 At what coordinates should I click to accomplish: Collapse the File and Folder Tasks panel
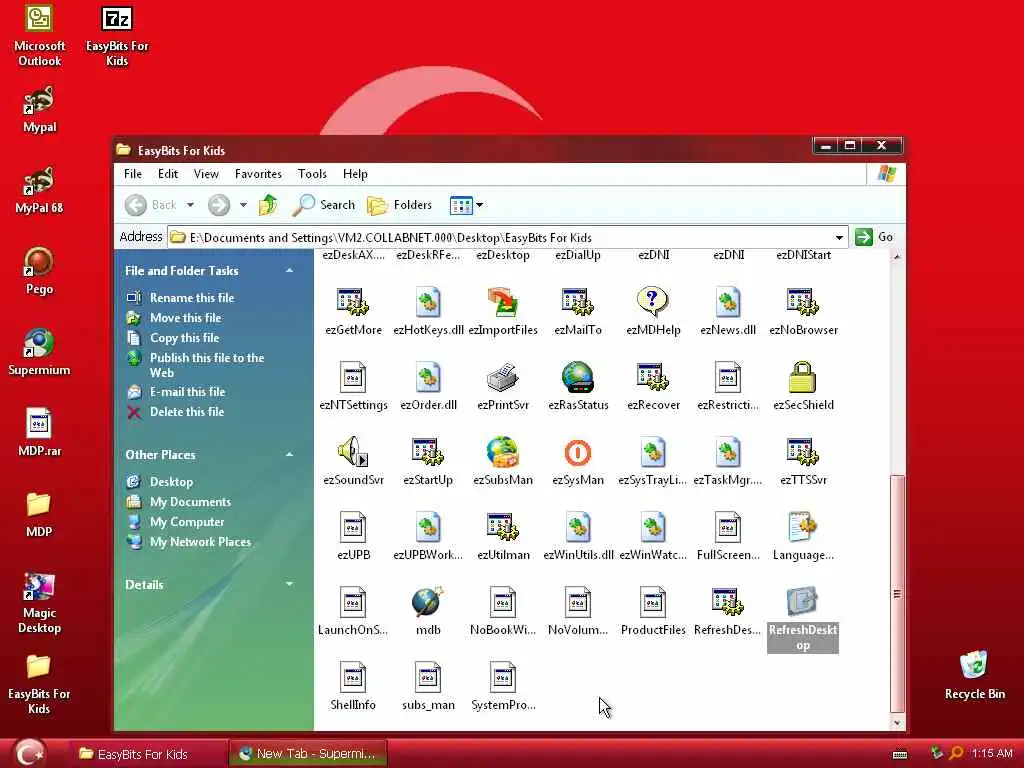click(x=289, y=270)
